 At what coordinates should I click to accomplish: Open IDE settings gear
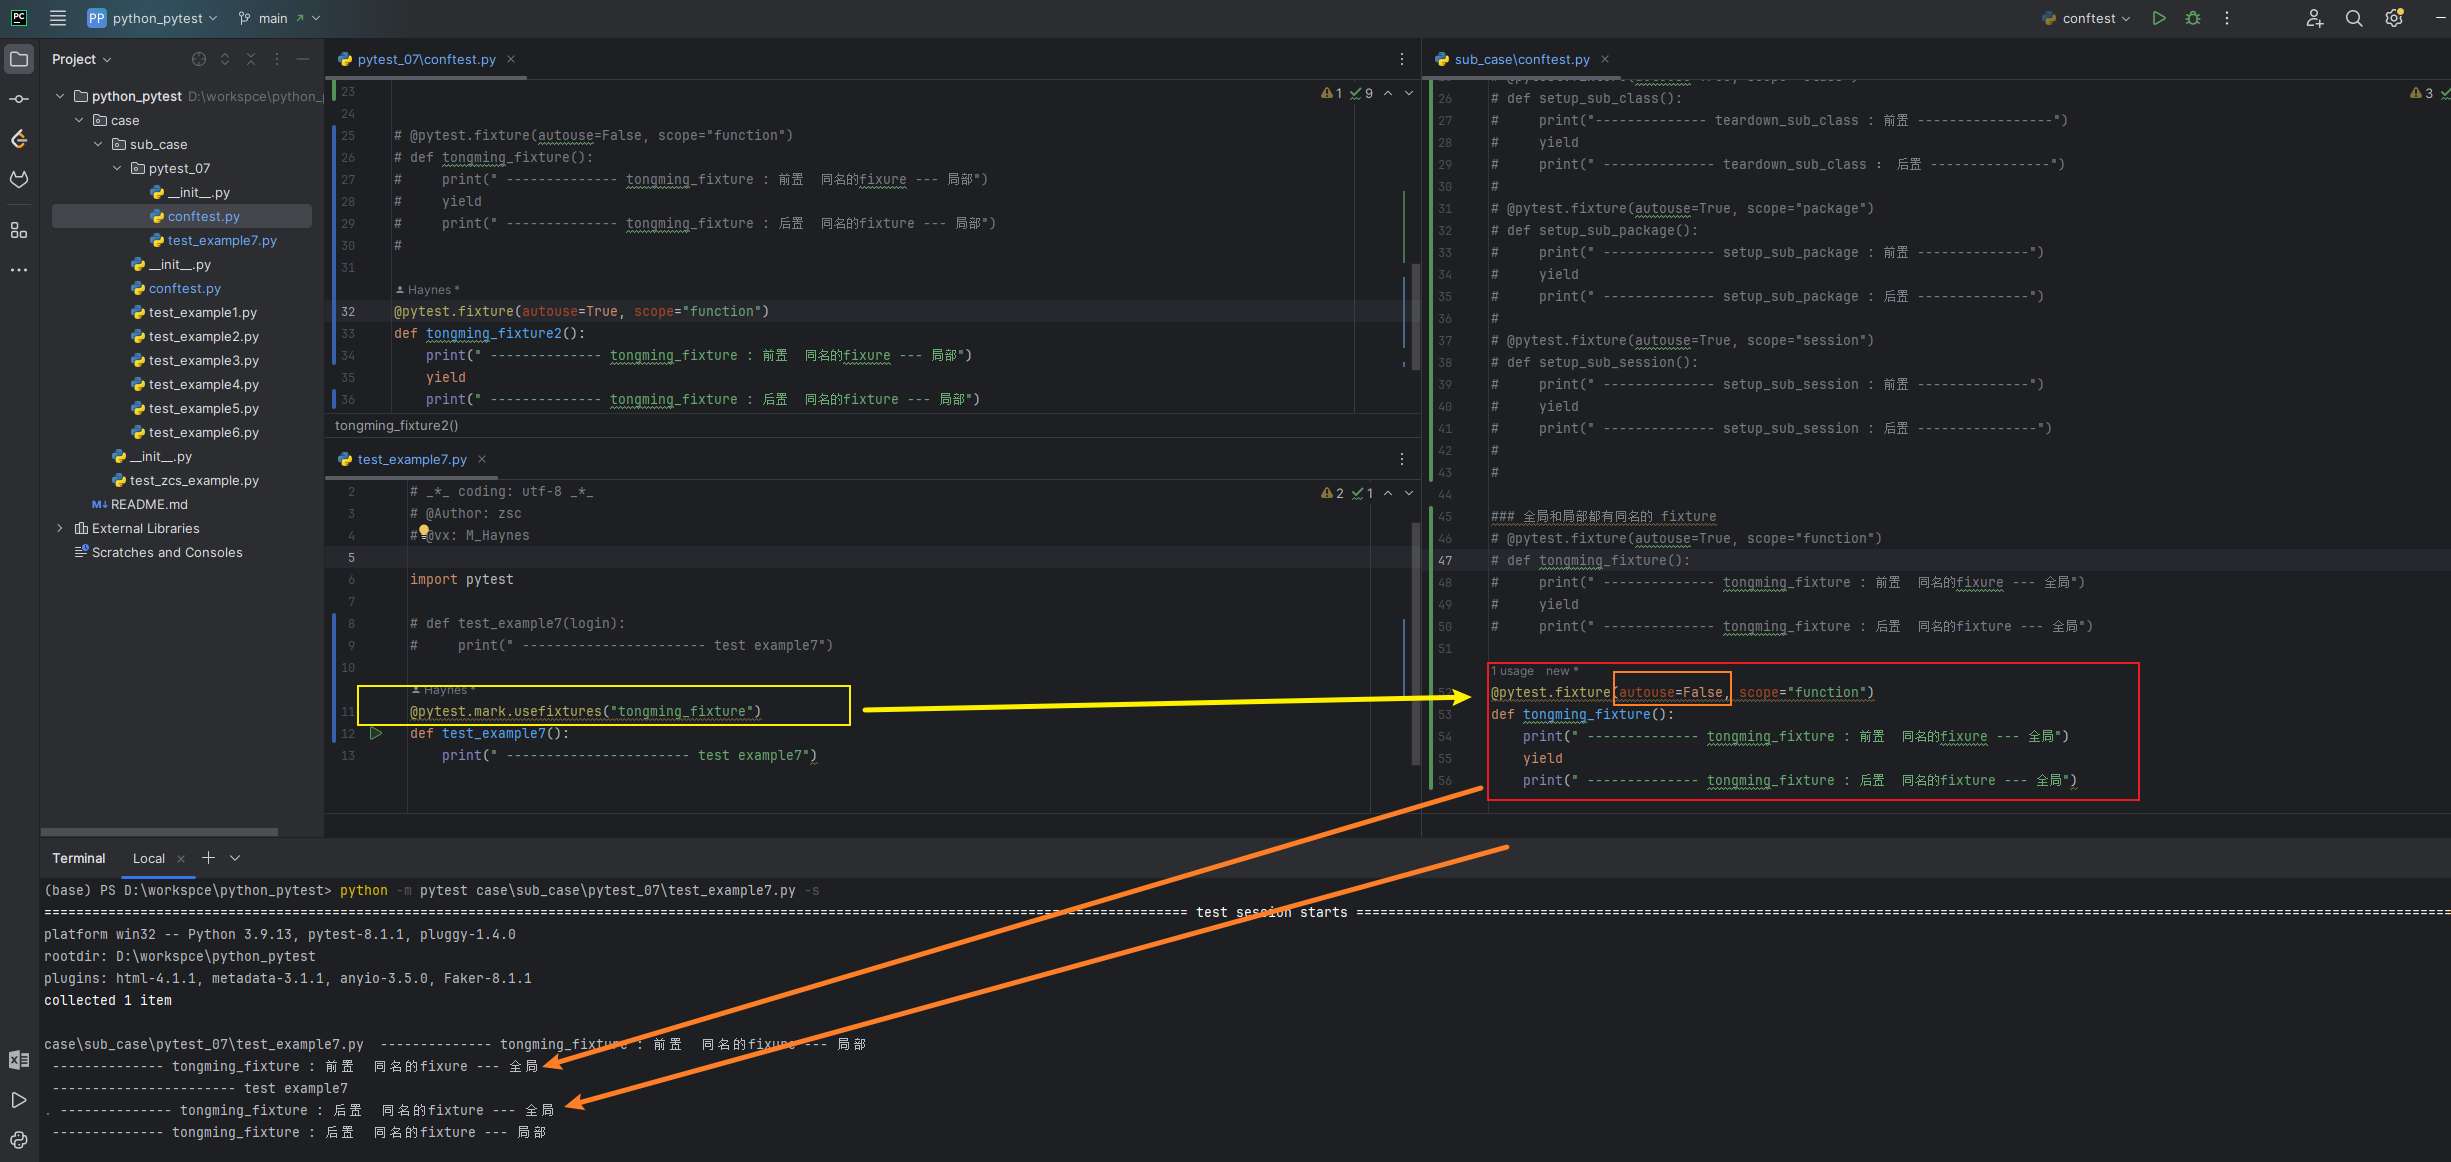(x=2394, y=18)
